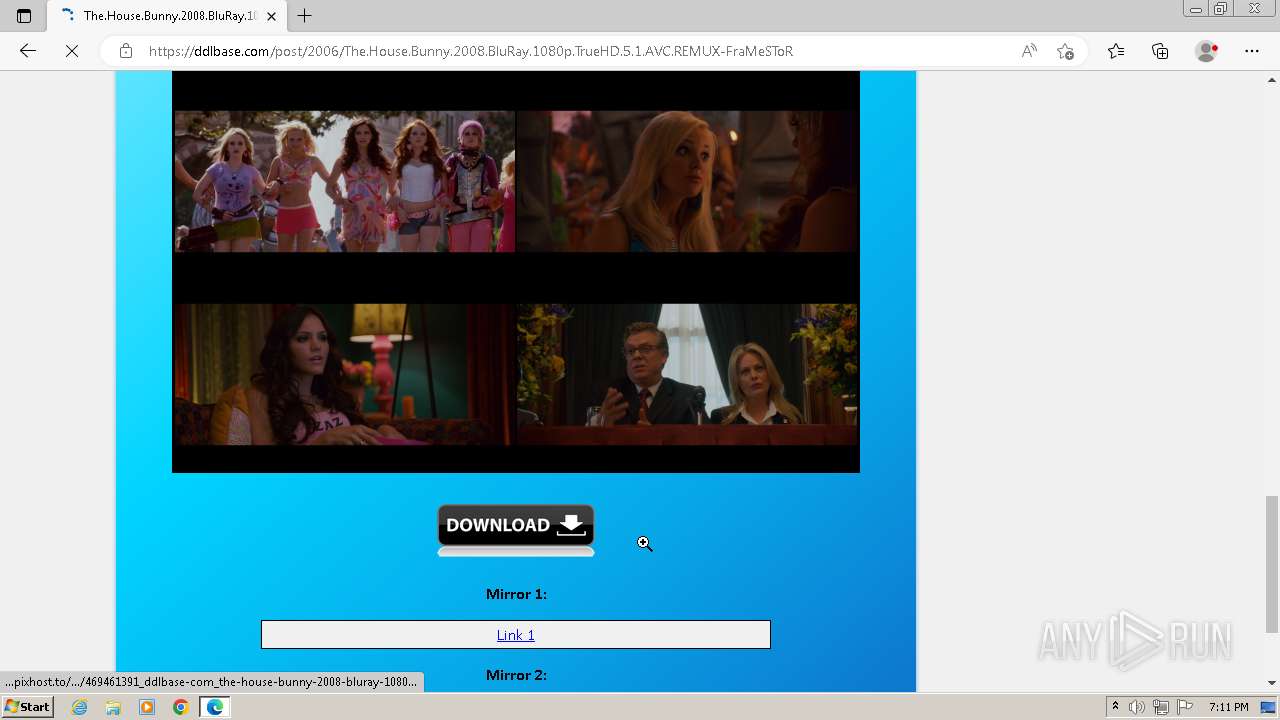Select The.House.Bunny.2008.BluRay tab
This screenshot has height=720, width=1280.
(168, 16)
